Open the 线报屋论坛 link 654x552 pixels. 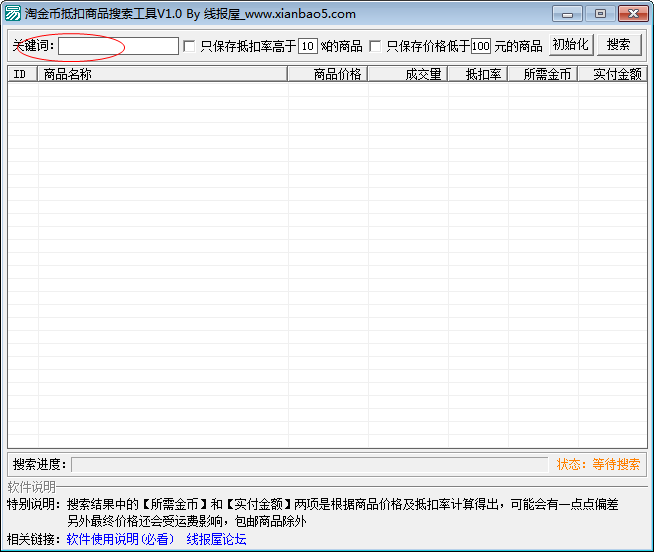coord(216,539)
